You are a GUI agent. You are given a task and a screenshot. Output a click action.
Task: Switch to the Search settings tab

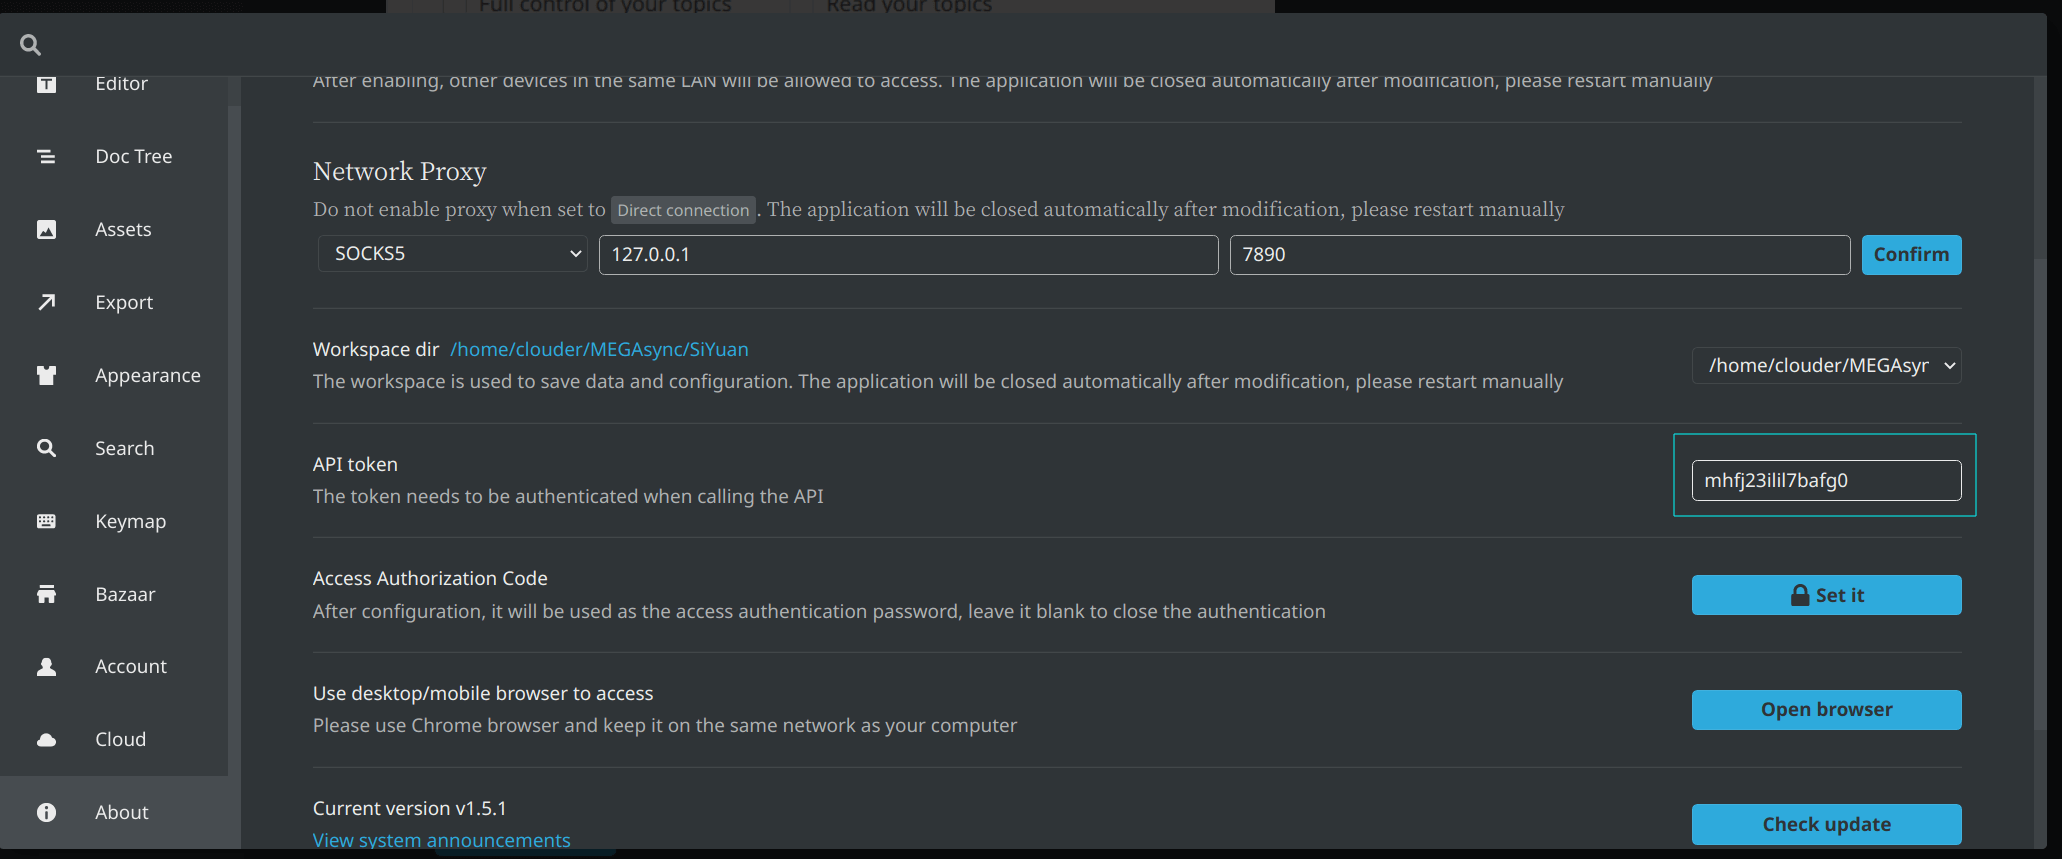coord(124,448)
